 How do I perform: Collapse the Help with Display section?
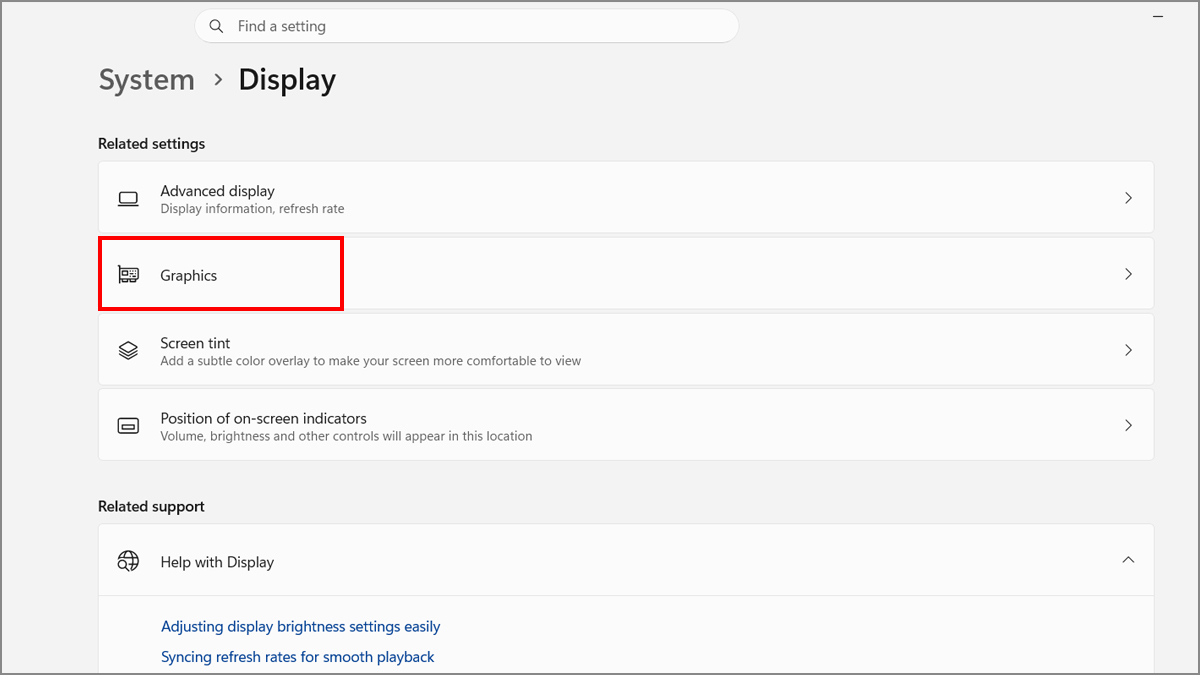(x=1128, y=560)
